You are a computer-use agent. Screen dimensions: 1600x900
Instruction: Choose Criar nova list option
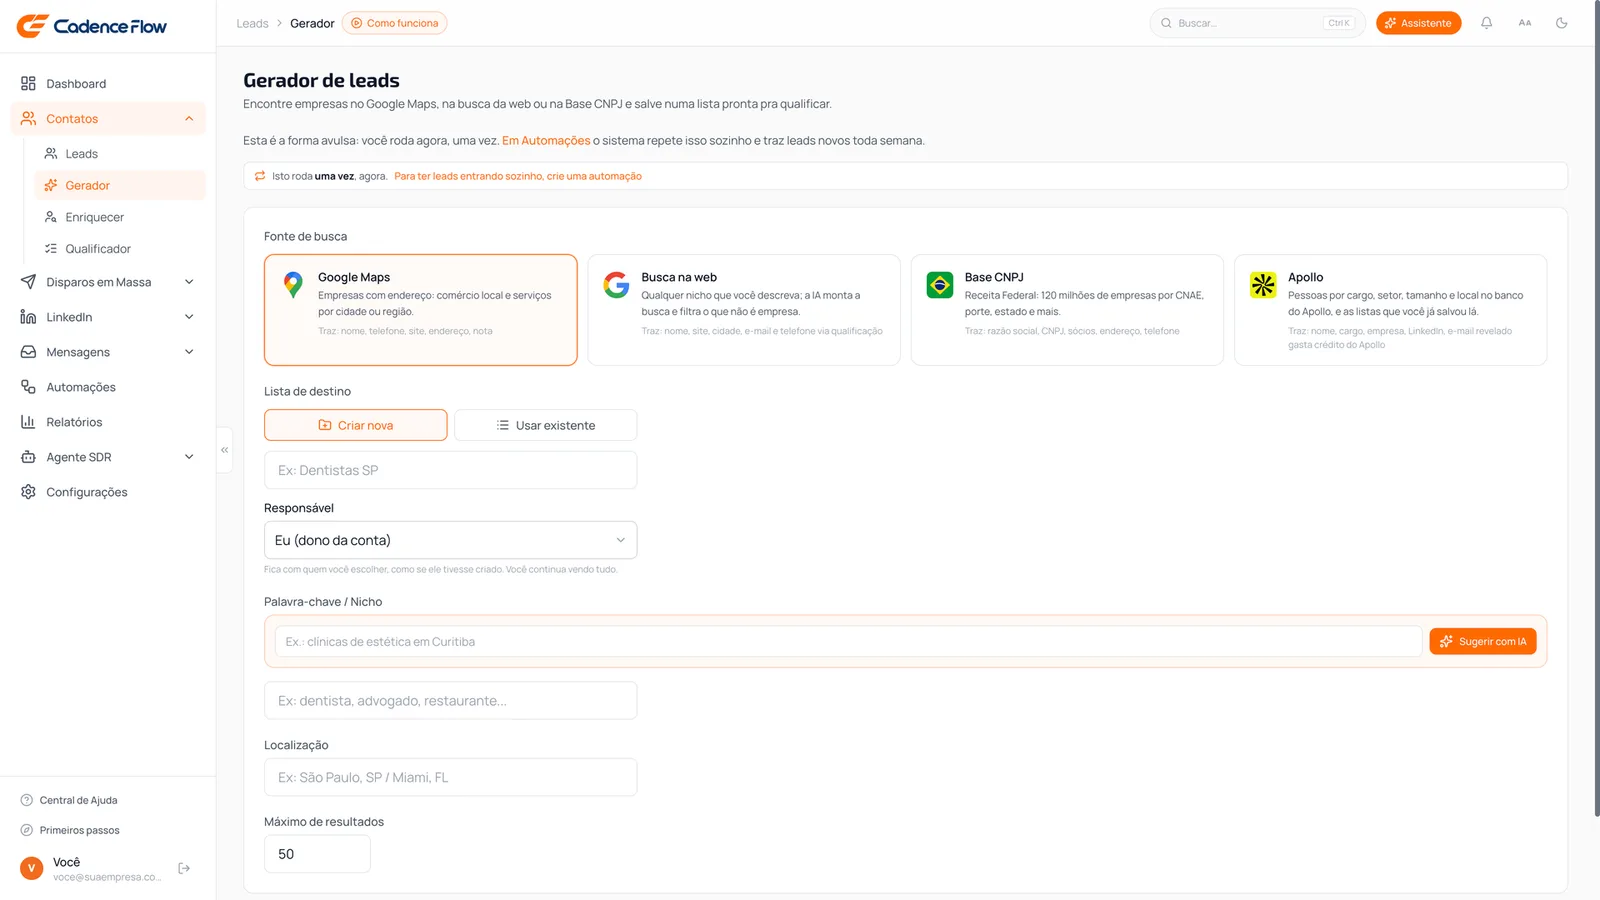356,425
